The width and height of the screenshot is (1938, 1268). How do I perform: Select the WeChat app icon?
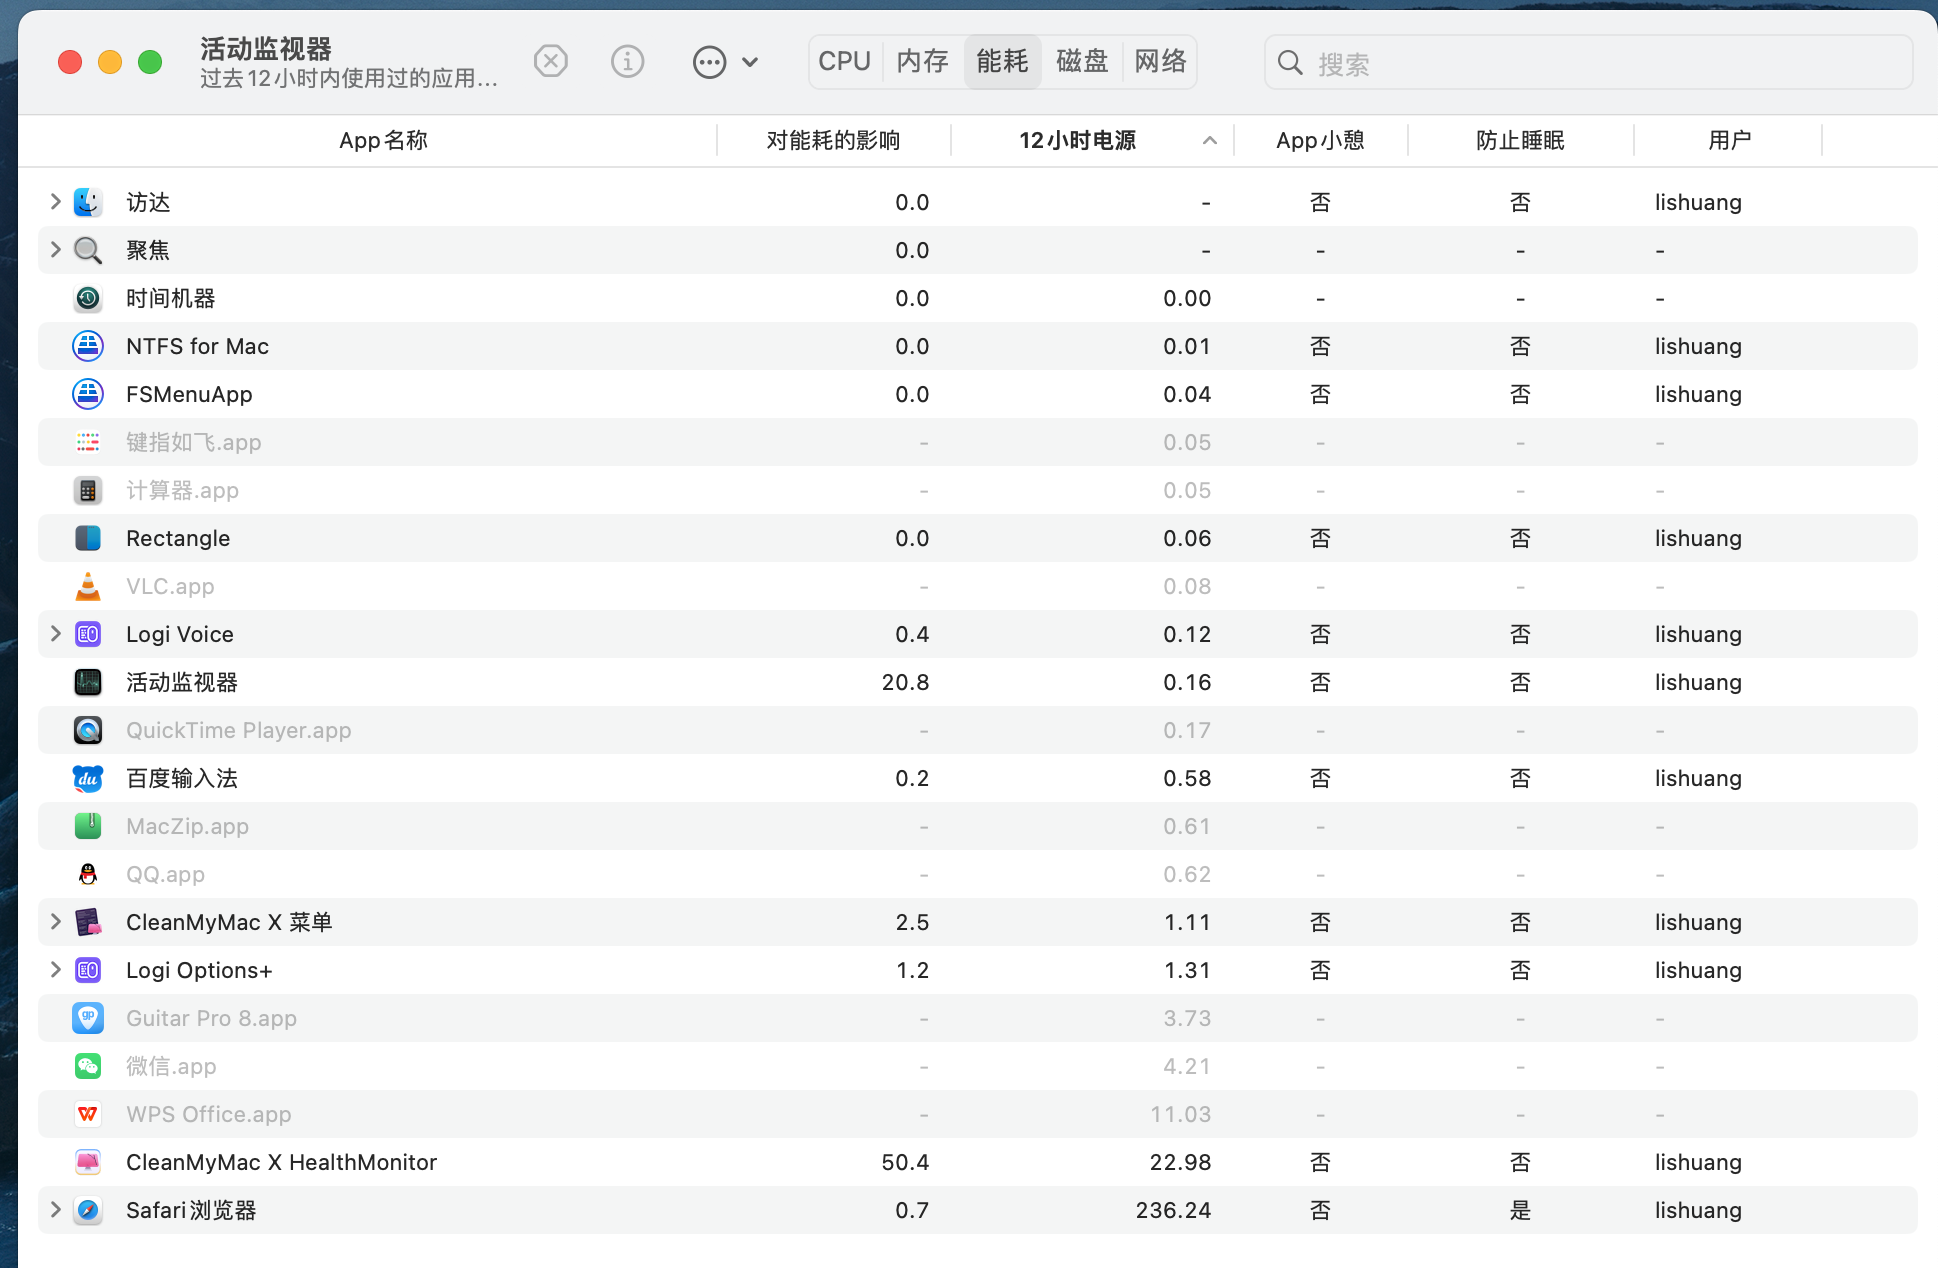[x=88, y=1066]
